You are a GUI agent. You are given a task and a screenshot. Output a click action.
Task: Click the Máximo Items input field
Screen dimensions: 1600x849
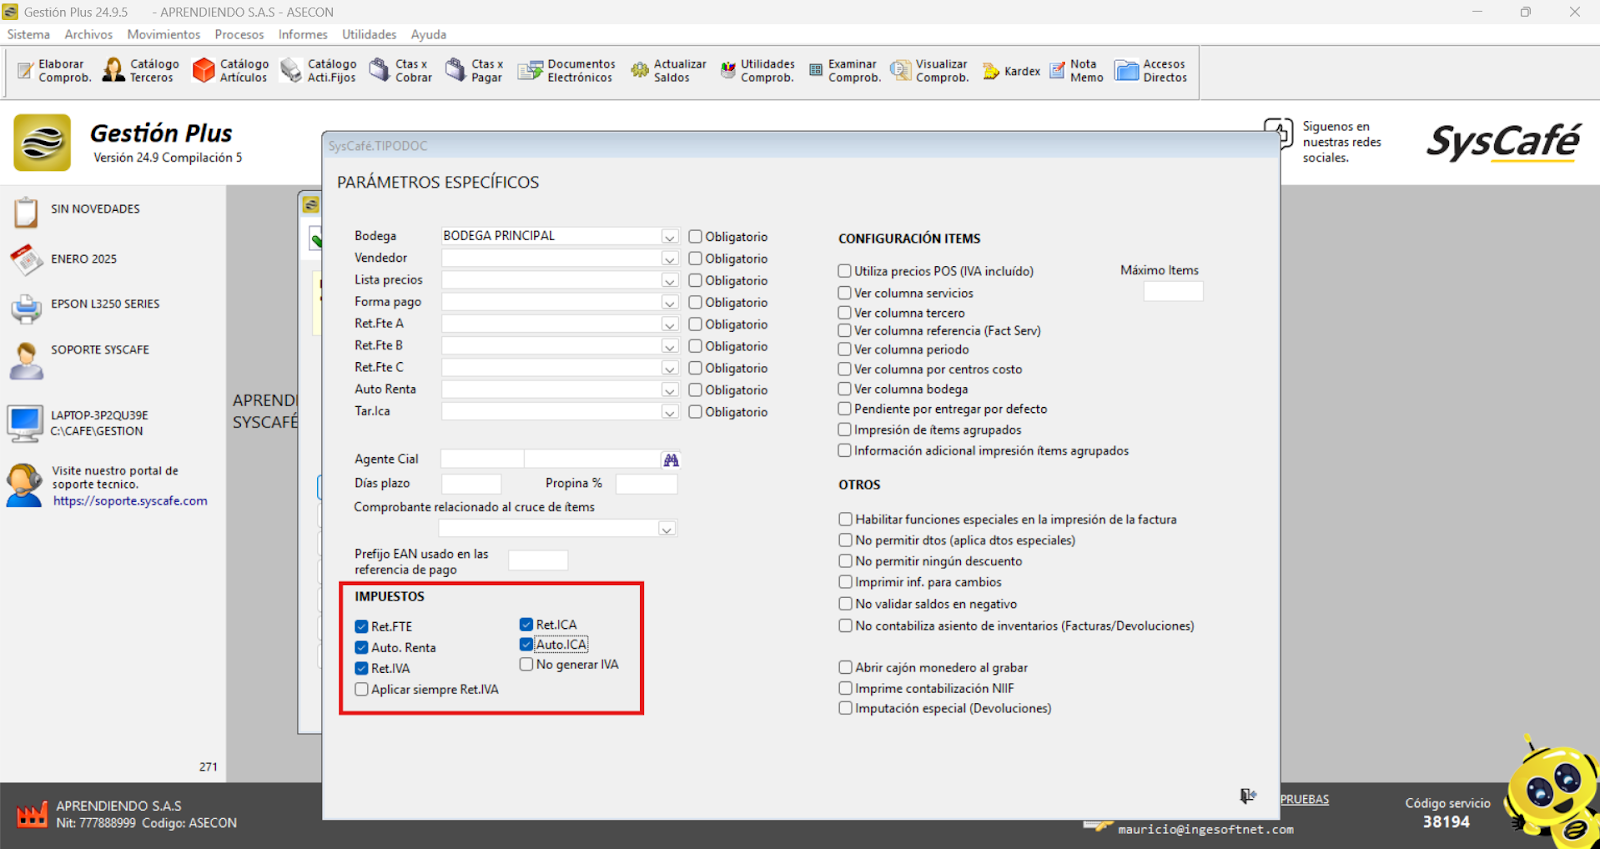(1172, 291)
